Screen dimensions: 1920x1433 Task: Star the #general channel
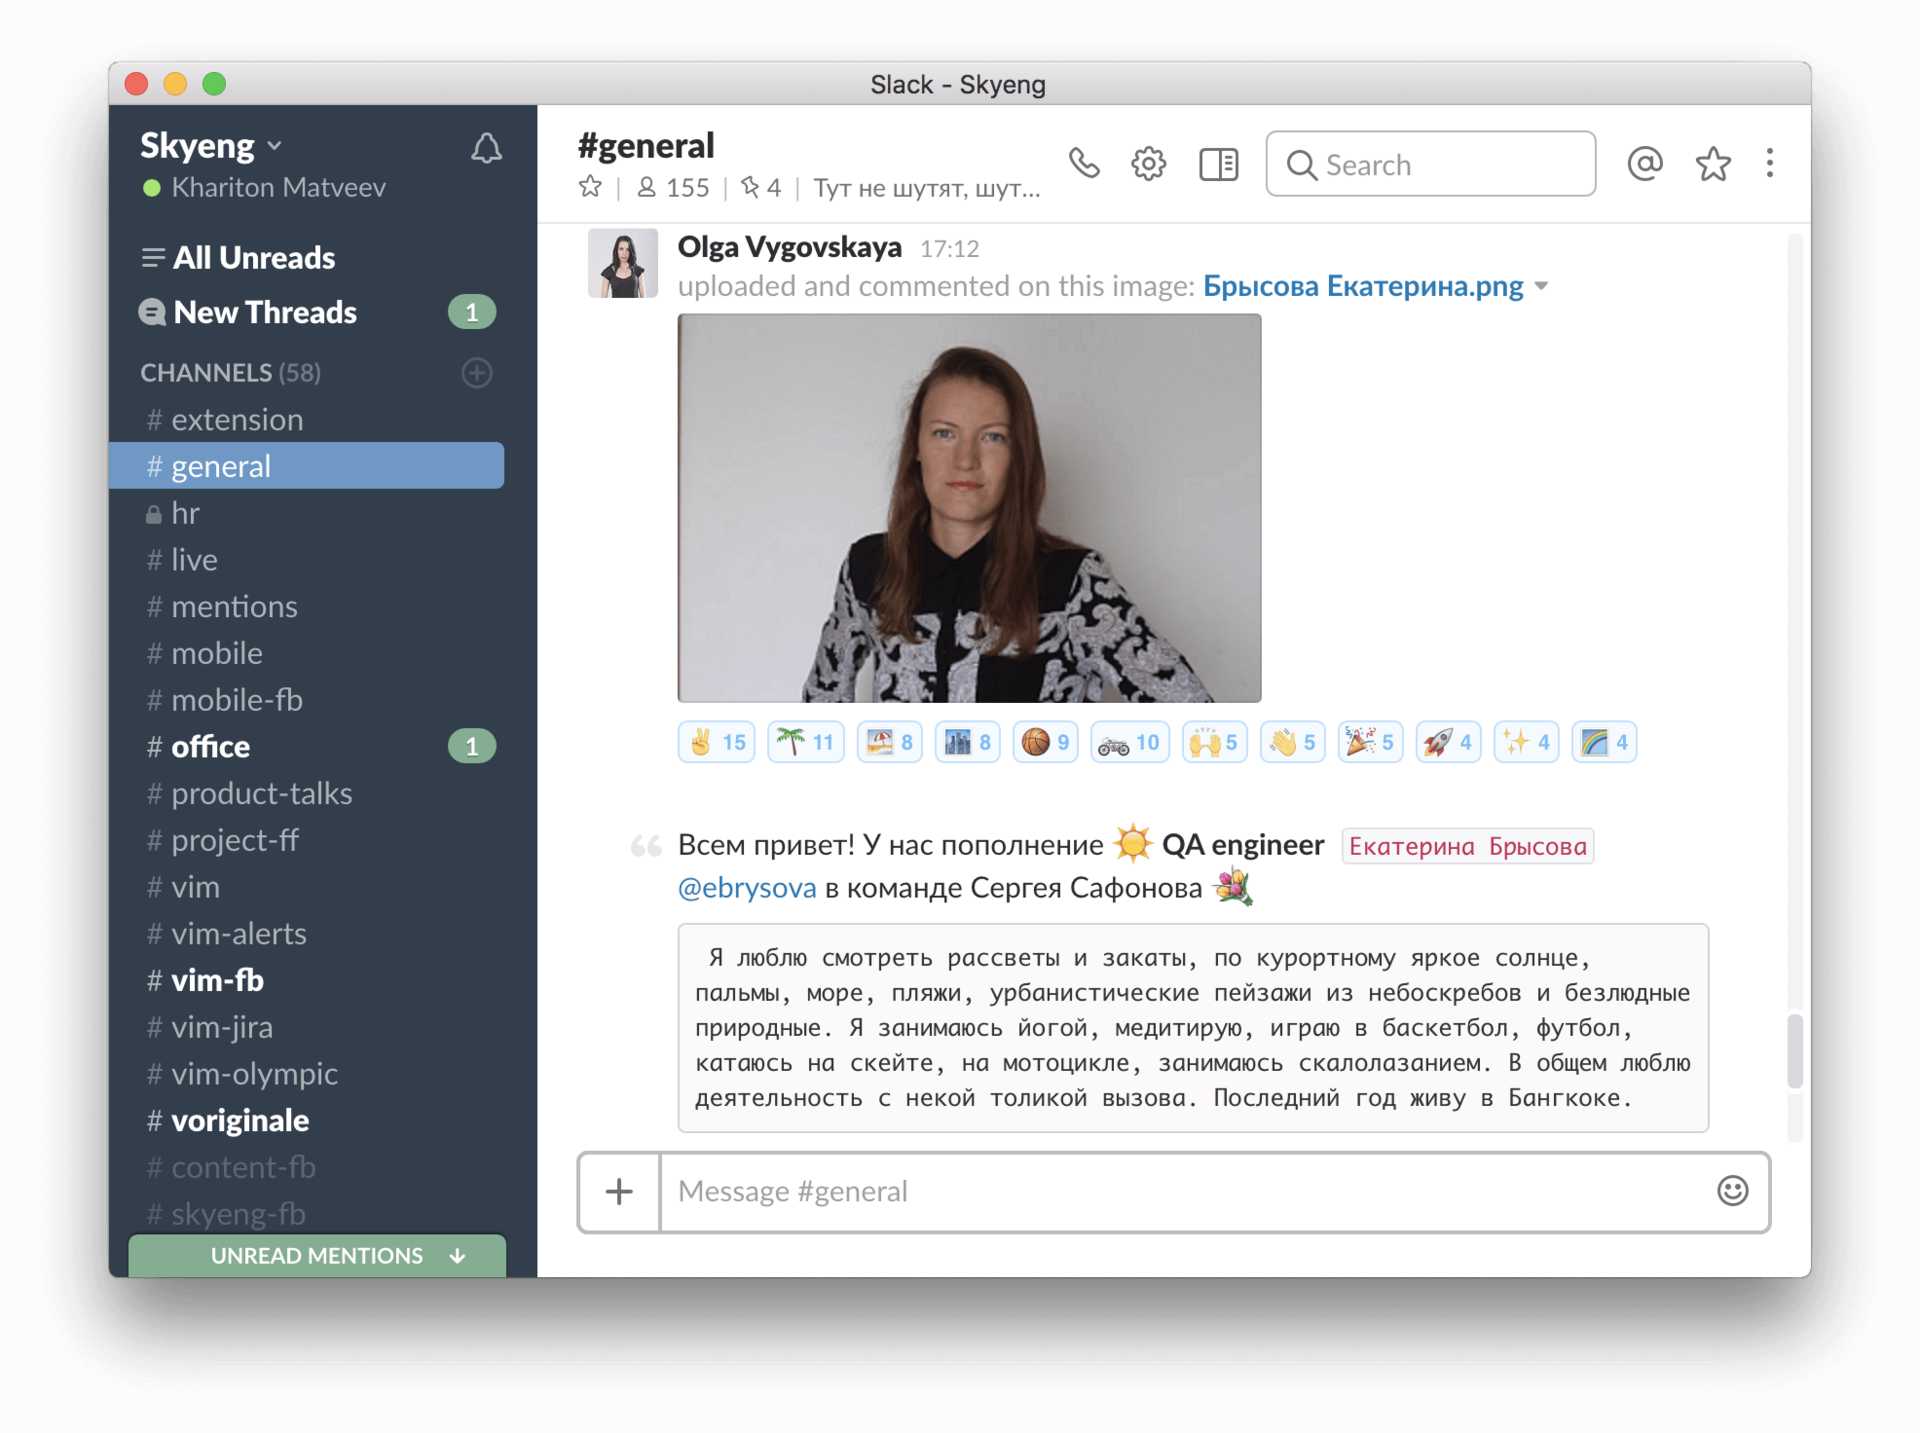pos(590,186)
